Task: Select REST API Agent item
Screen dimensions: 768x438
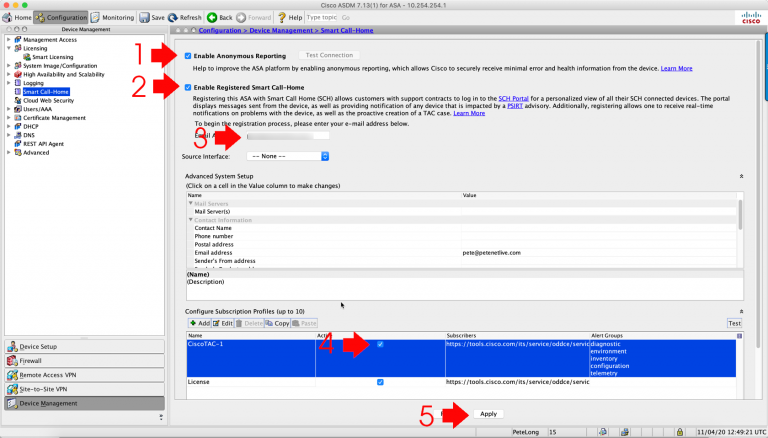Action: [x=43, y=144]
